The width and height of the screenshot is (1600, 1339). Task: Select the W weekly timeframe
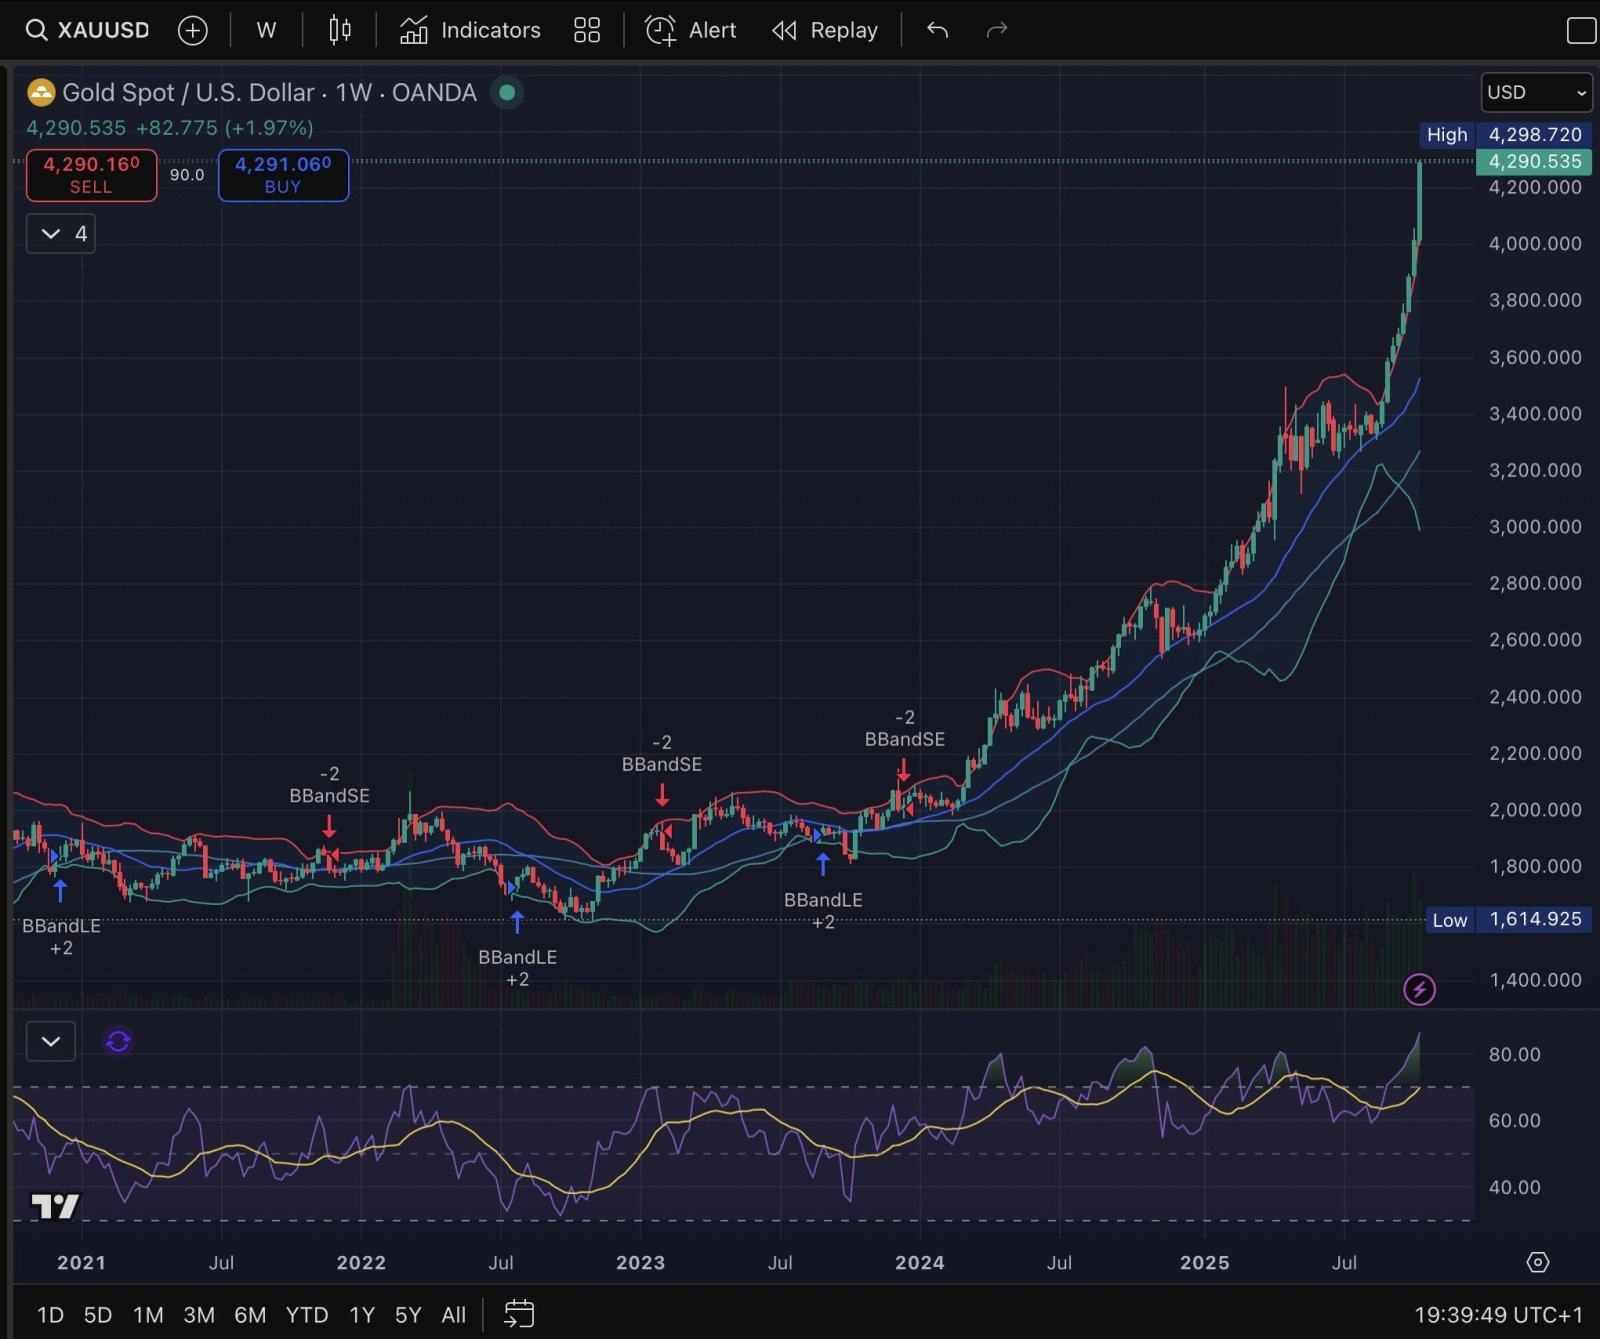coord(266,30)
